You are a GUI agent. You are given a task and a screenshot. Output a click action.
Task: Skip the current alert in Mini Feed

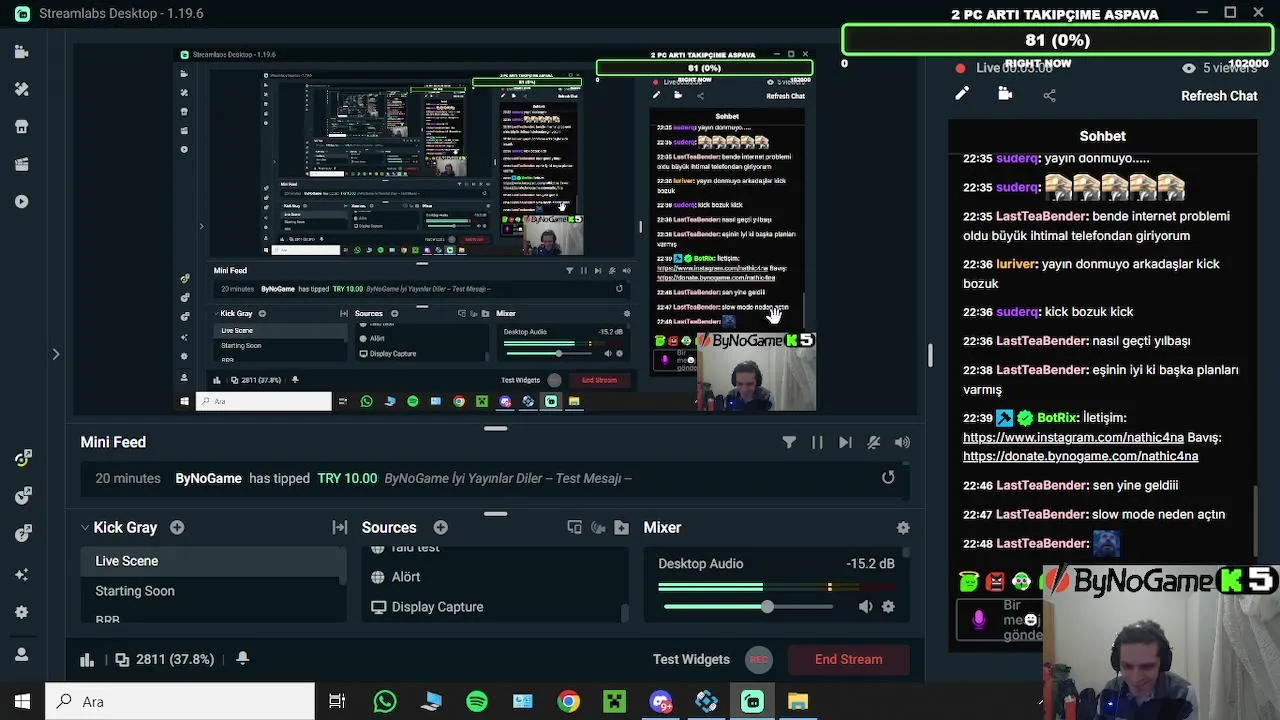tap(845, 442)
